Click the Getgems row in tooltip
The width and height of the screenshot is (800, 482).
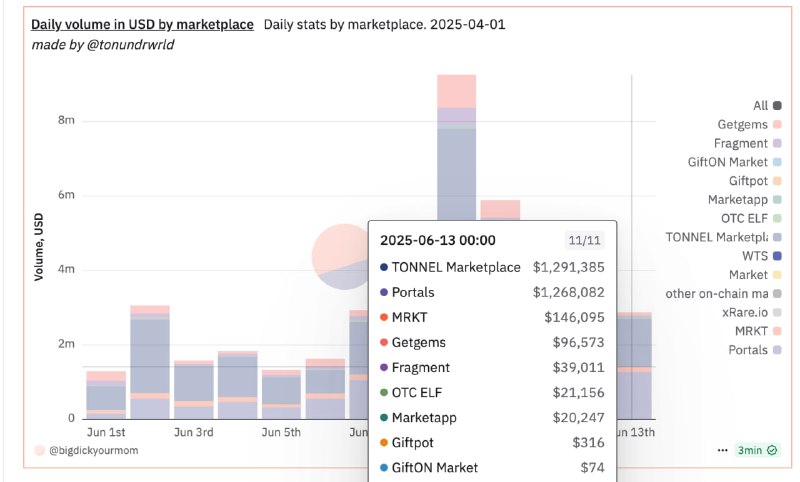click(x=492, y=342)
